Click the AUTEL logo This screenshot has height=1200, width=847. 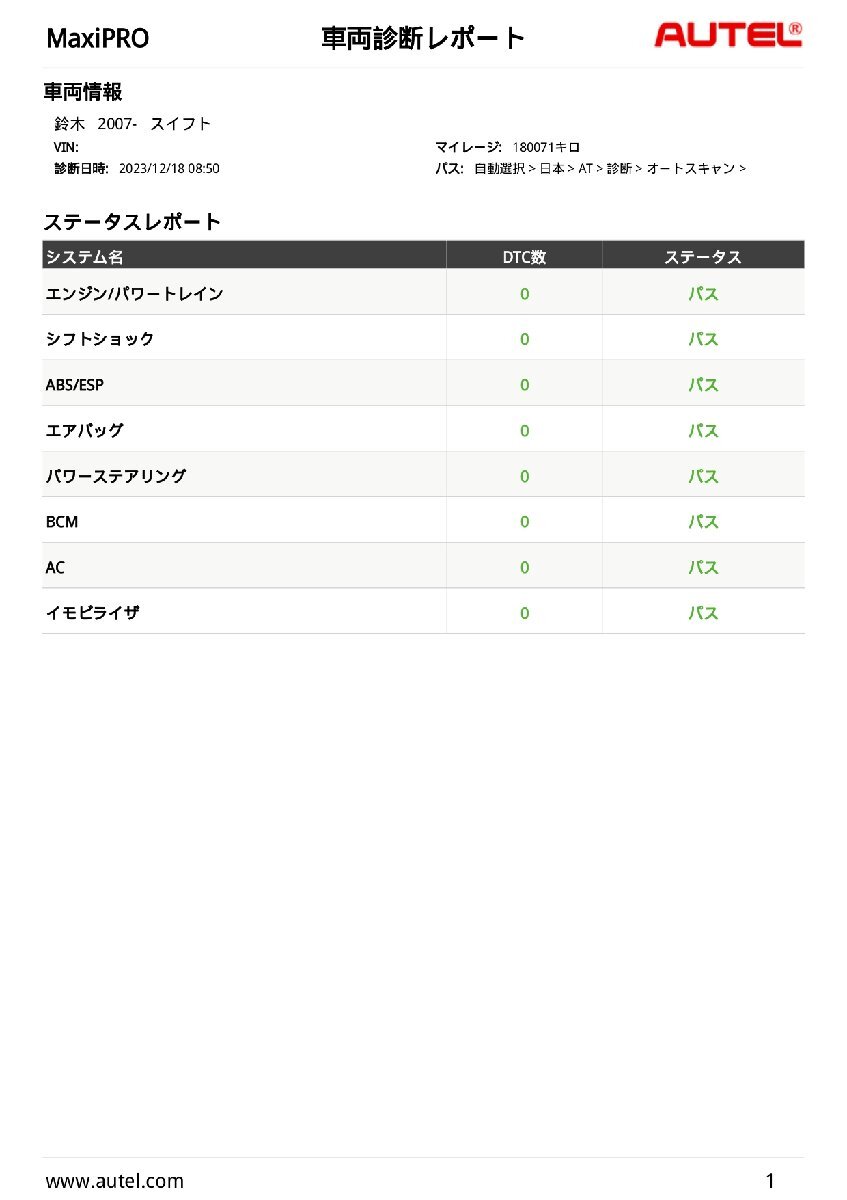click(x=727, y=36)
